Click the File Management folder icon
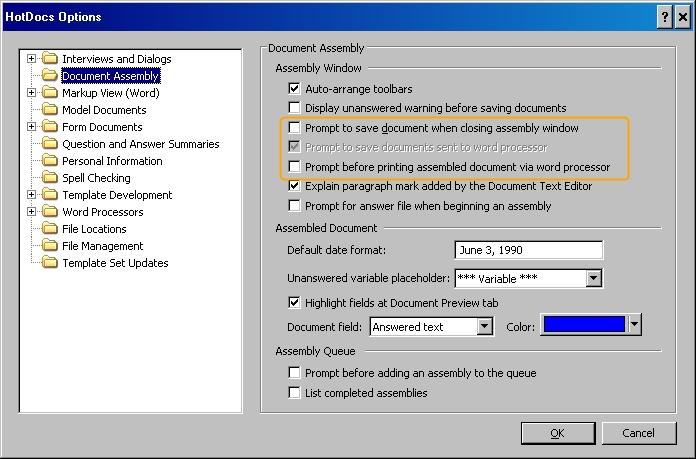Screen dimensions: 696x459 (x=50, y=246)
